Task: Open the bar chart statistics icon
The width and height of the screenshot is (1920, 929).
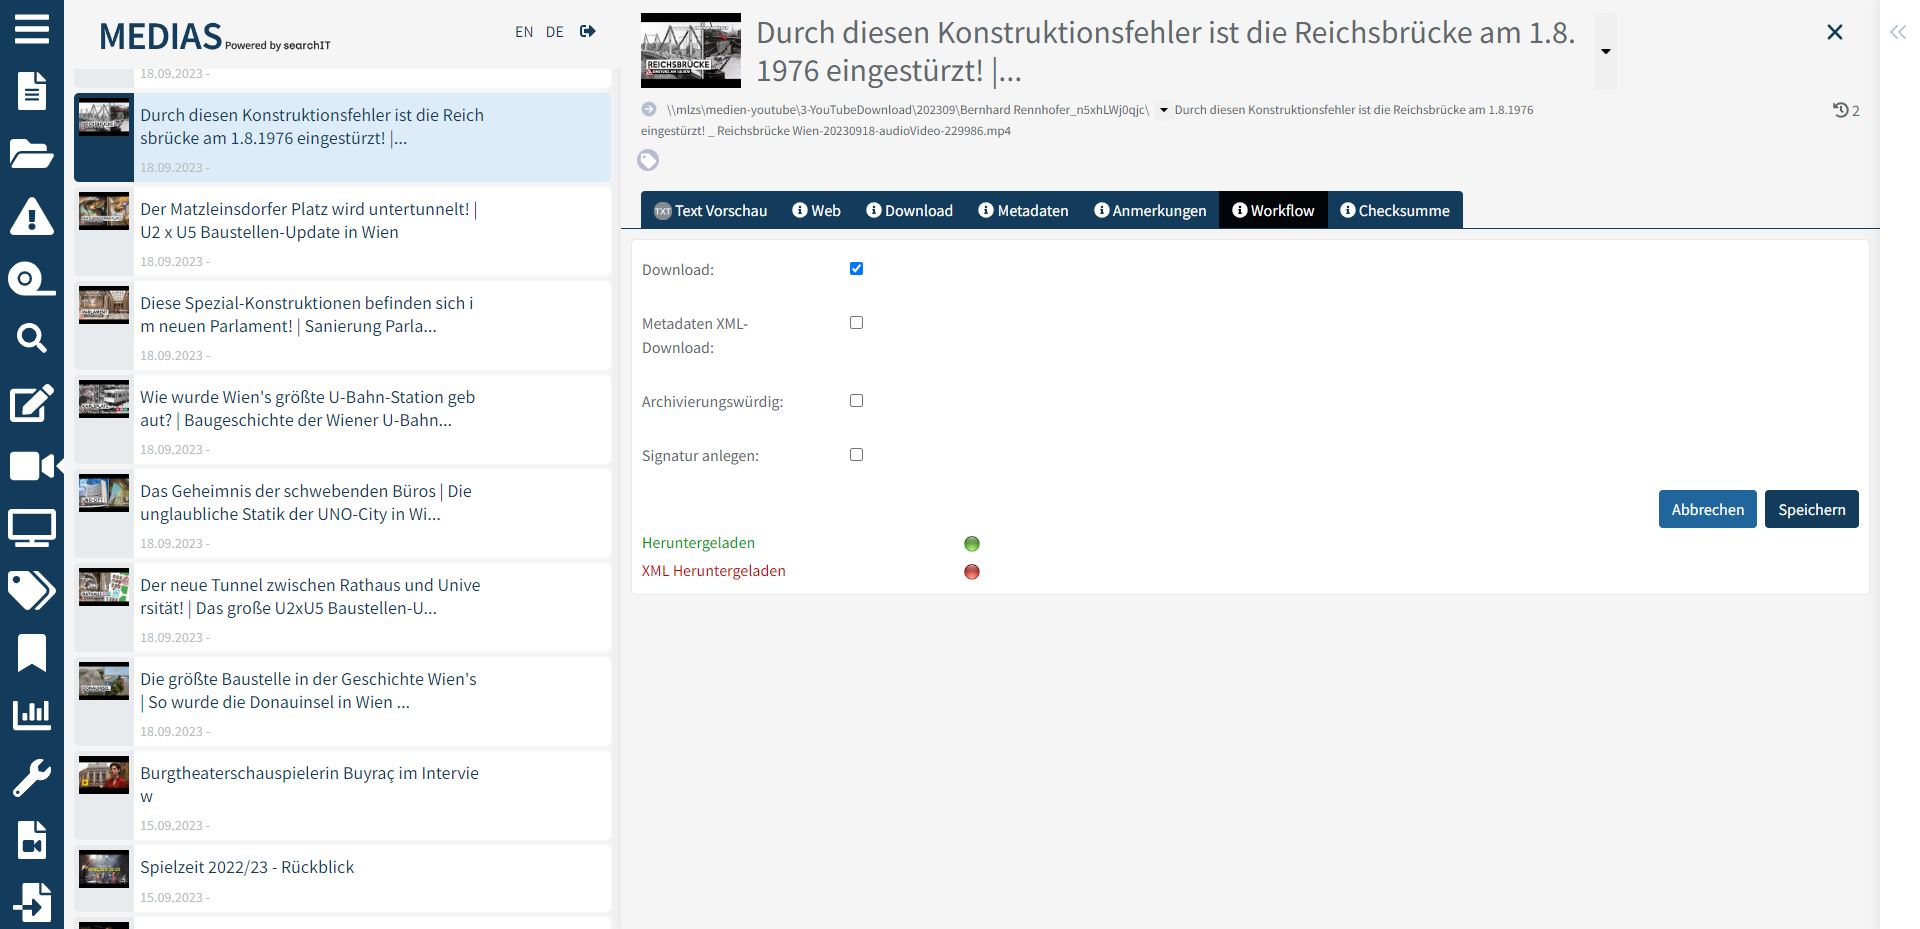Action: point(31,714)
